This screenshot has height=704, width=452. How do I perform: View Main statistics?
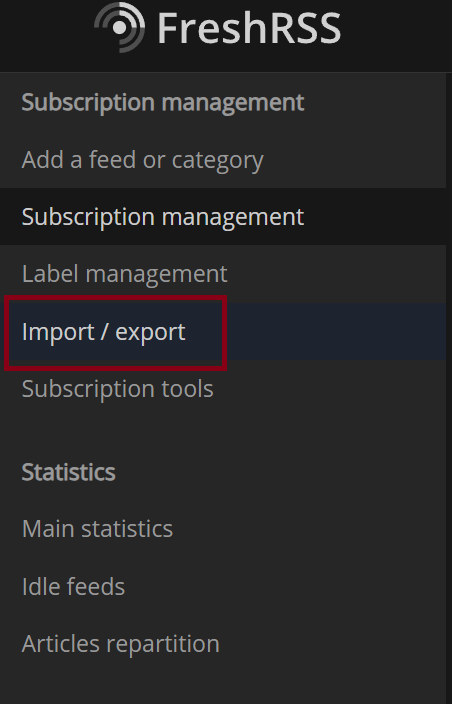pos(223,528)
